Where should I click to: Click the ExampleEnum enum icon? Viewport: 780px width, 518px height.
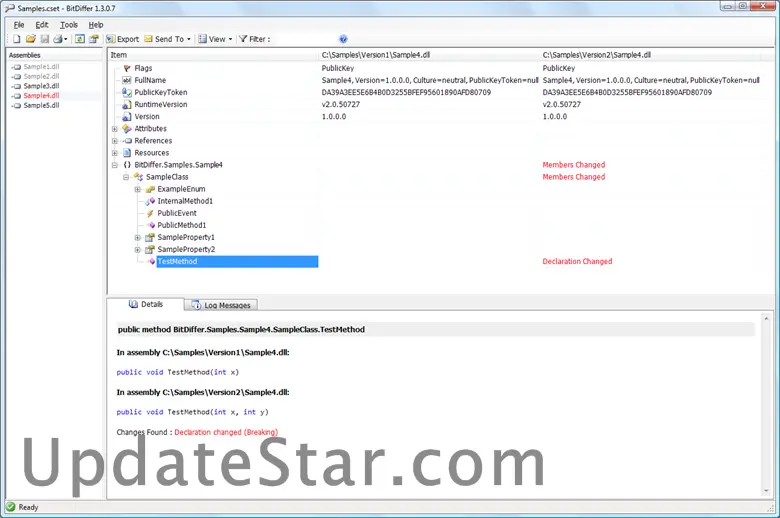[150, 189]
